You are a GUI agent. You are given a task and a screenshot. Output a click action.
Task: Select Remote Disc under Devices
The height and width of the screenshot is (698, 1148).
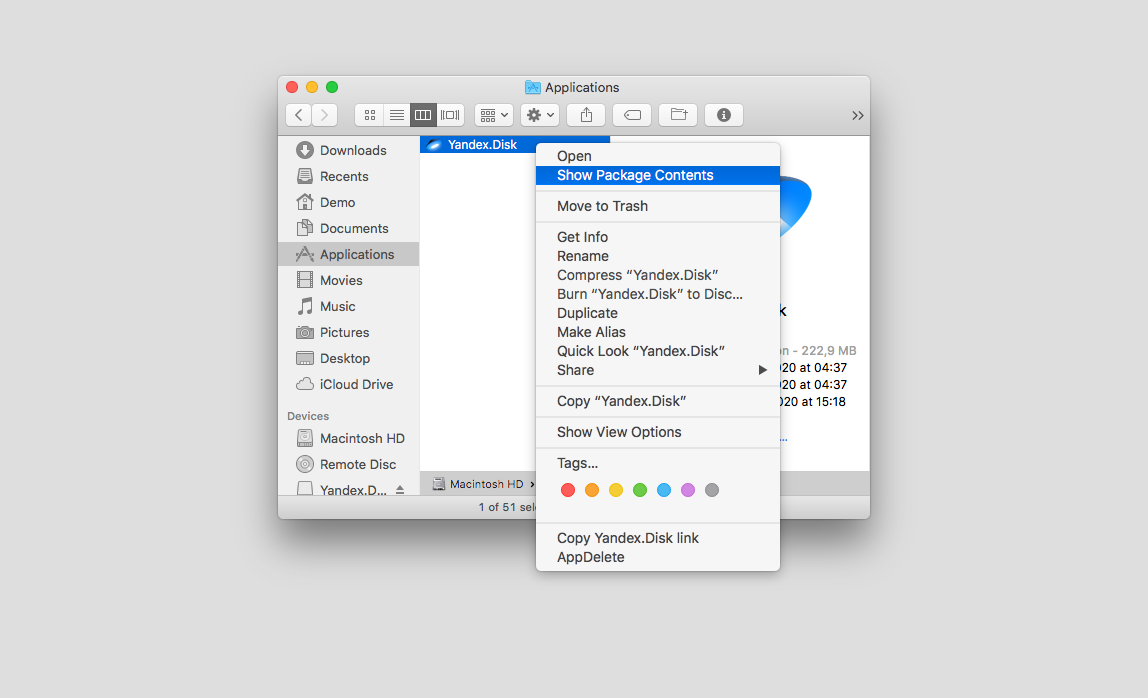[x=348, y=464]
